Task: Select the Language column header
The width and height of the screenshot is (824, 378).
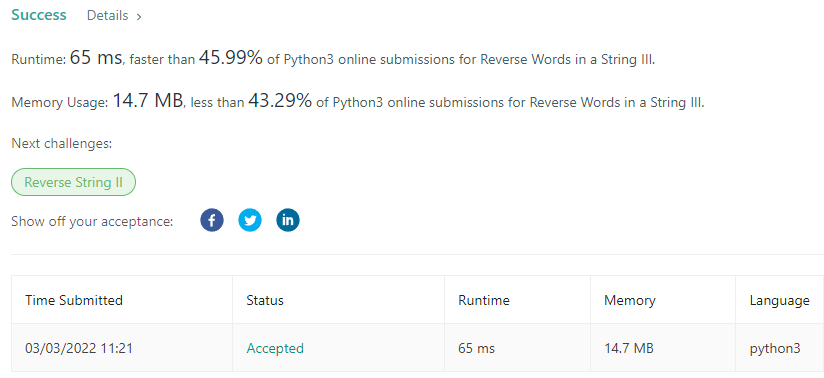Action: click(779, 300)
